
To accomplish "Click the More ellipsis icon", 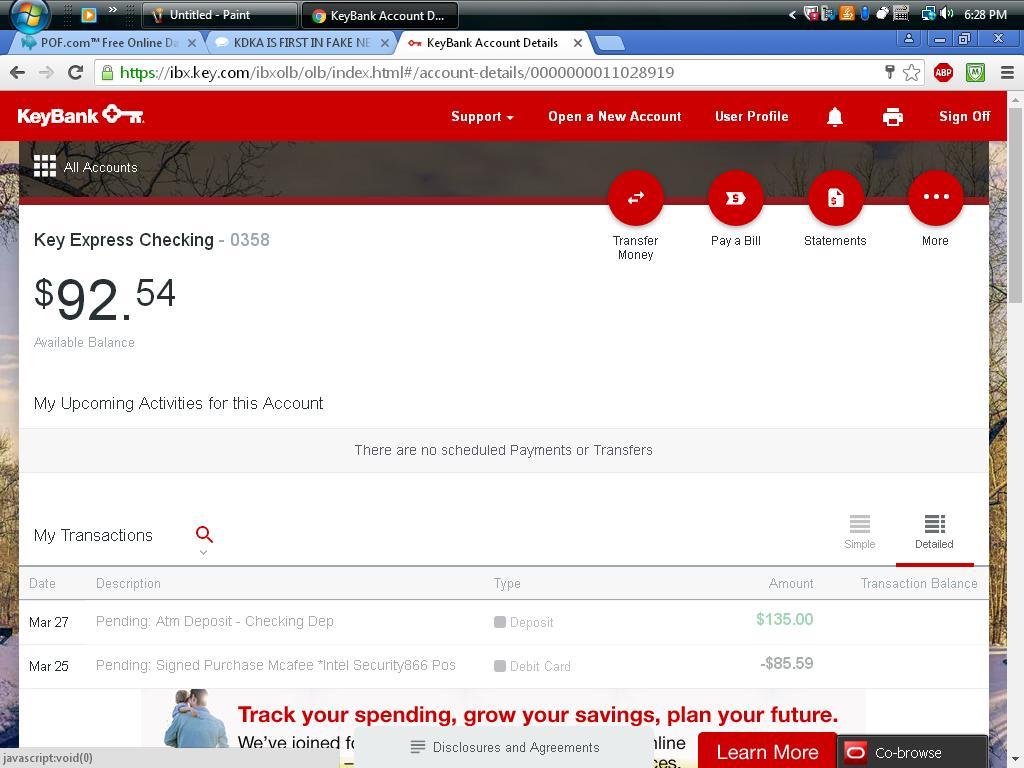I will (x=935, y=197).
